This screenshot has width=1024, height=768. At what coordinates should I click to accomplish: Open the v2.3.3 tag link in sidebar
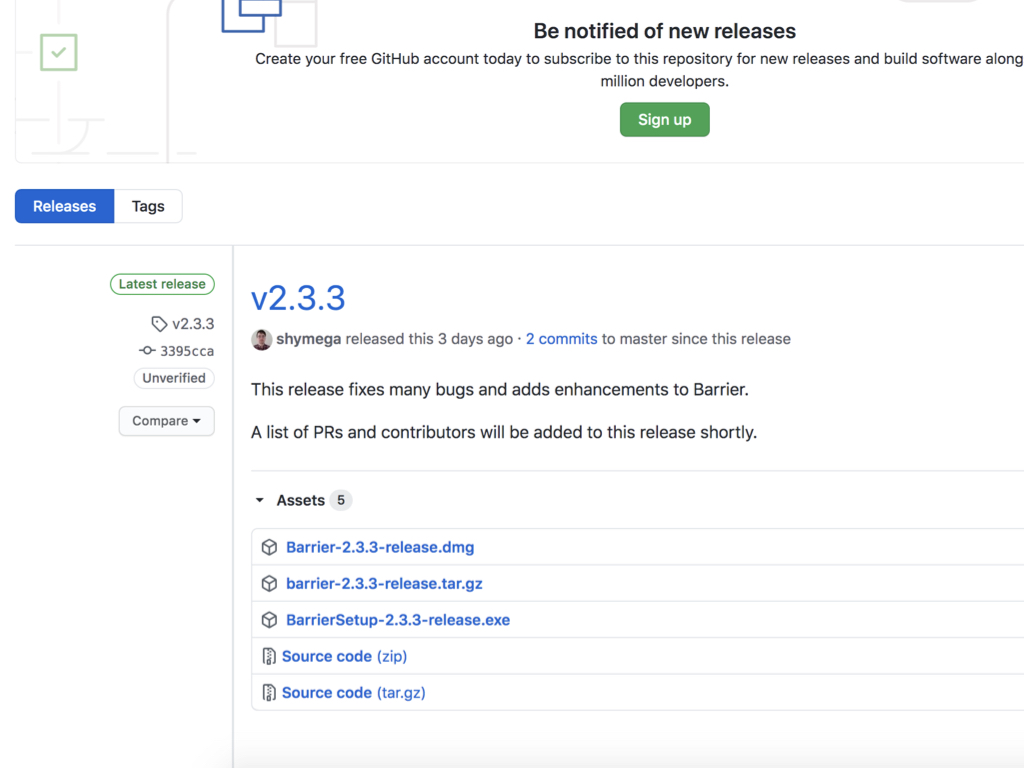click(x=193, y=324)
